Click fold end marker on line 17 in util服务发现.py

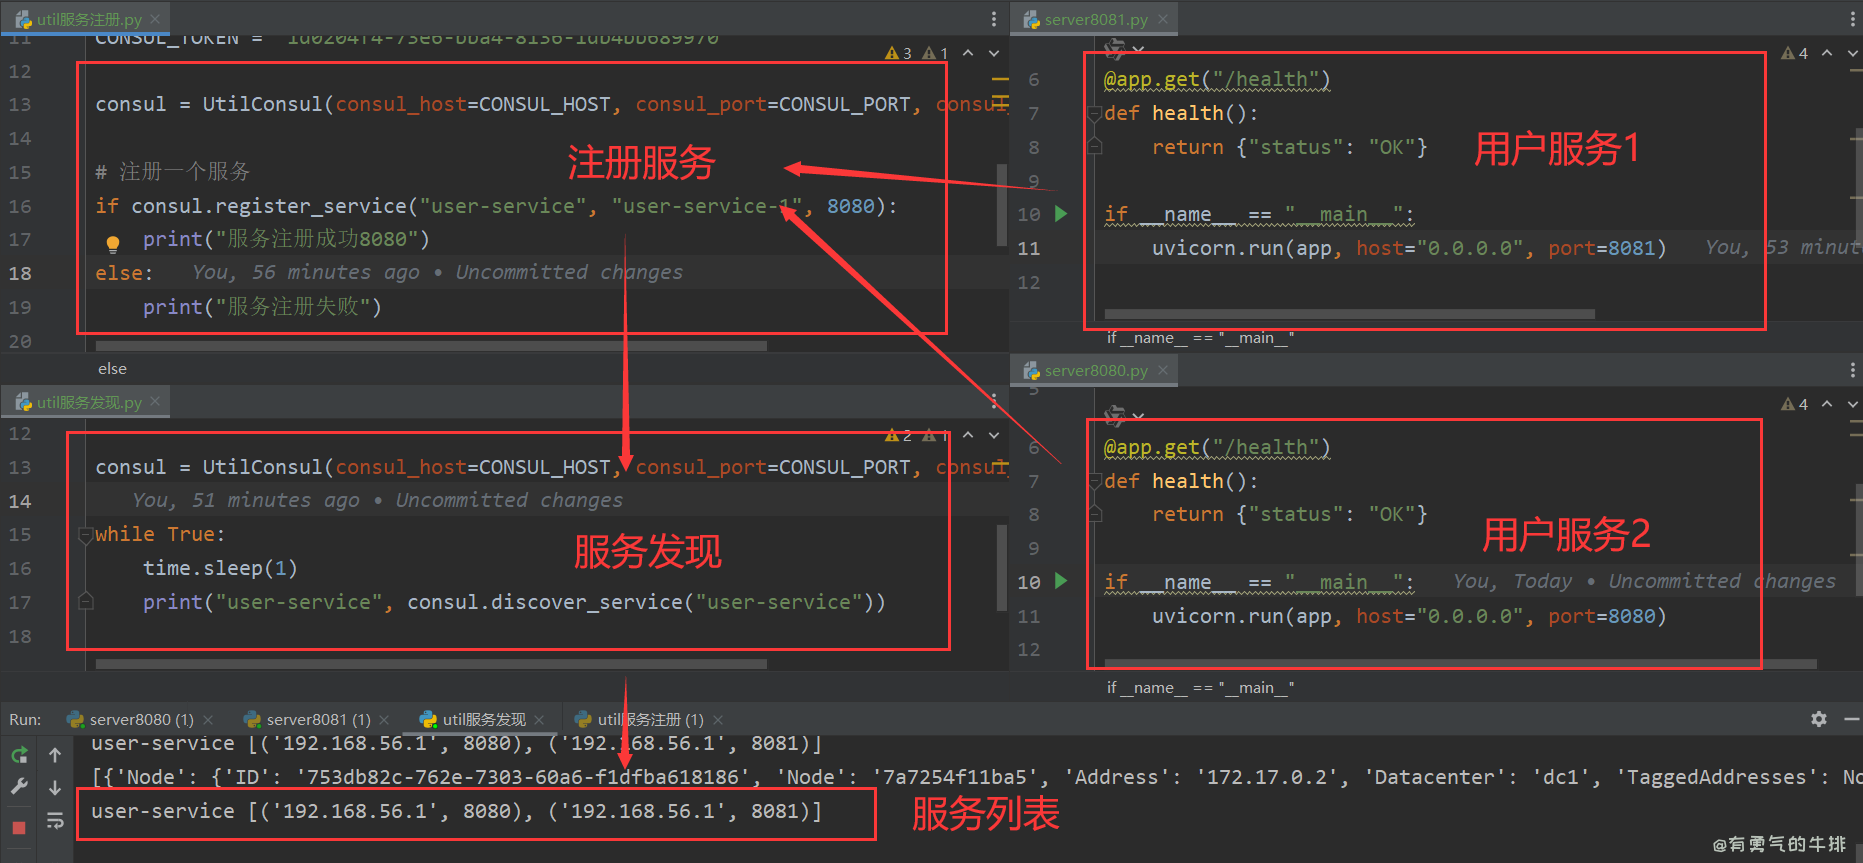(86, 601)
